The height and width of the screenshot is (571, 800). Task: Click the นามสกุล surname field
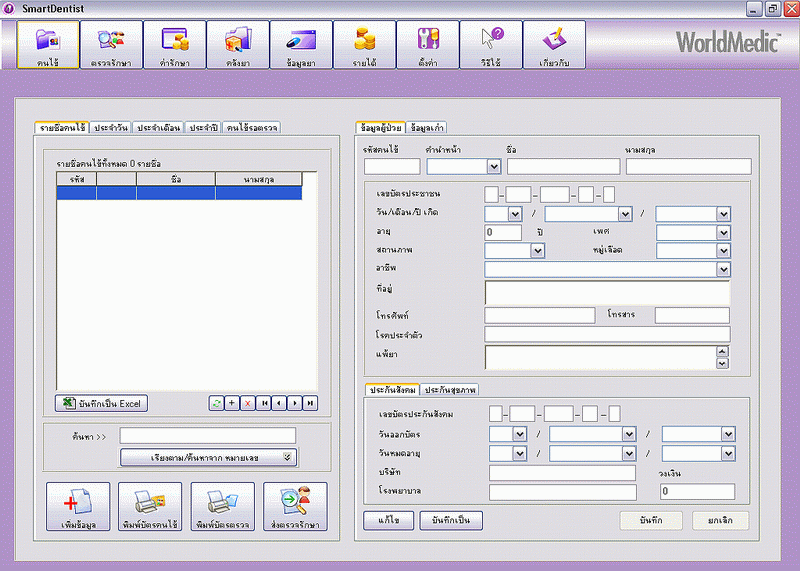coord(689,166)
